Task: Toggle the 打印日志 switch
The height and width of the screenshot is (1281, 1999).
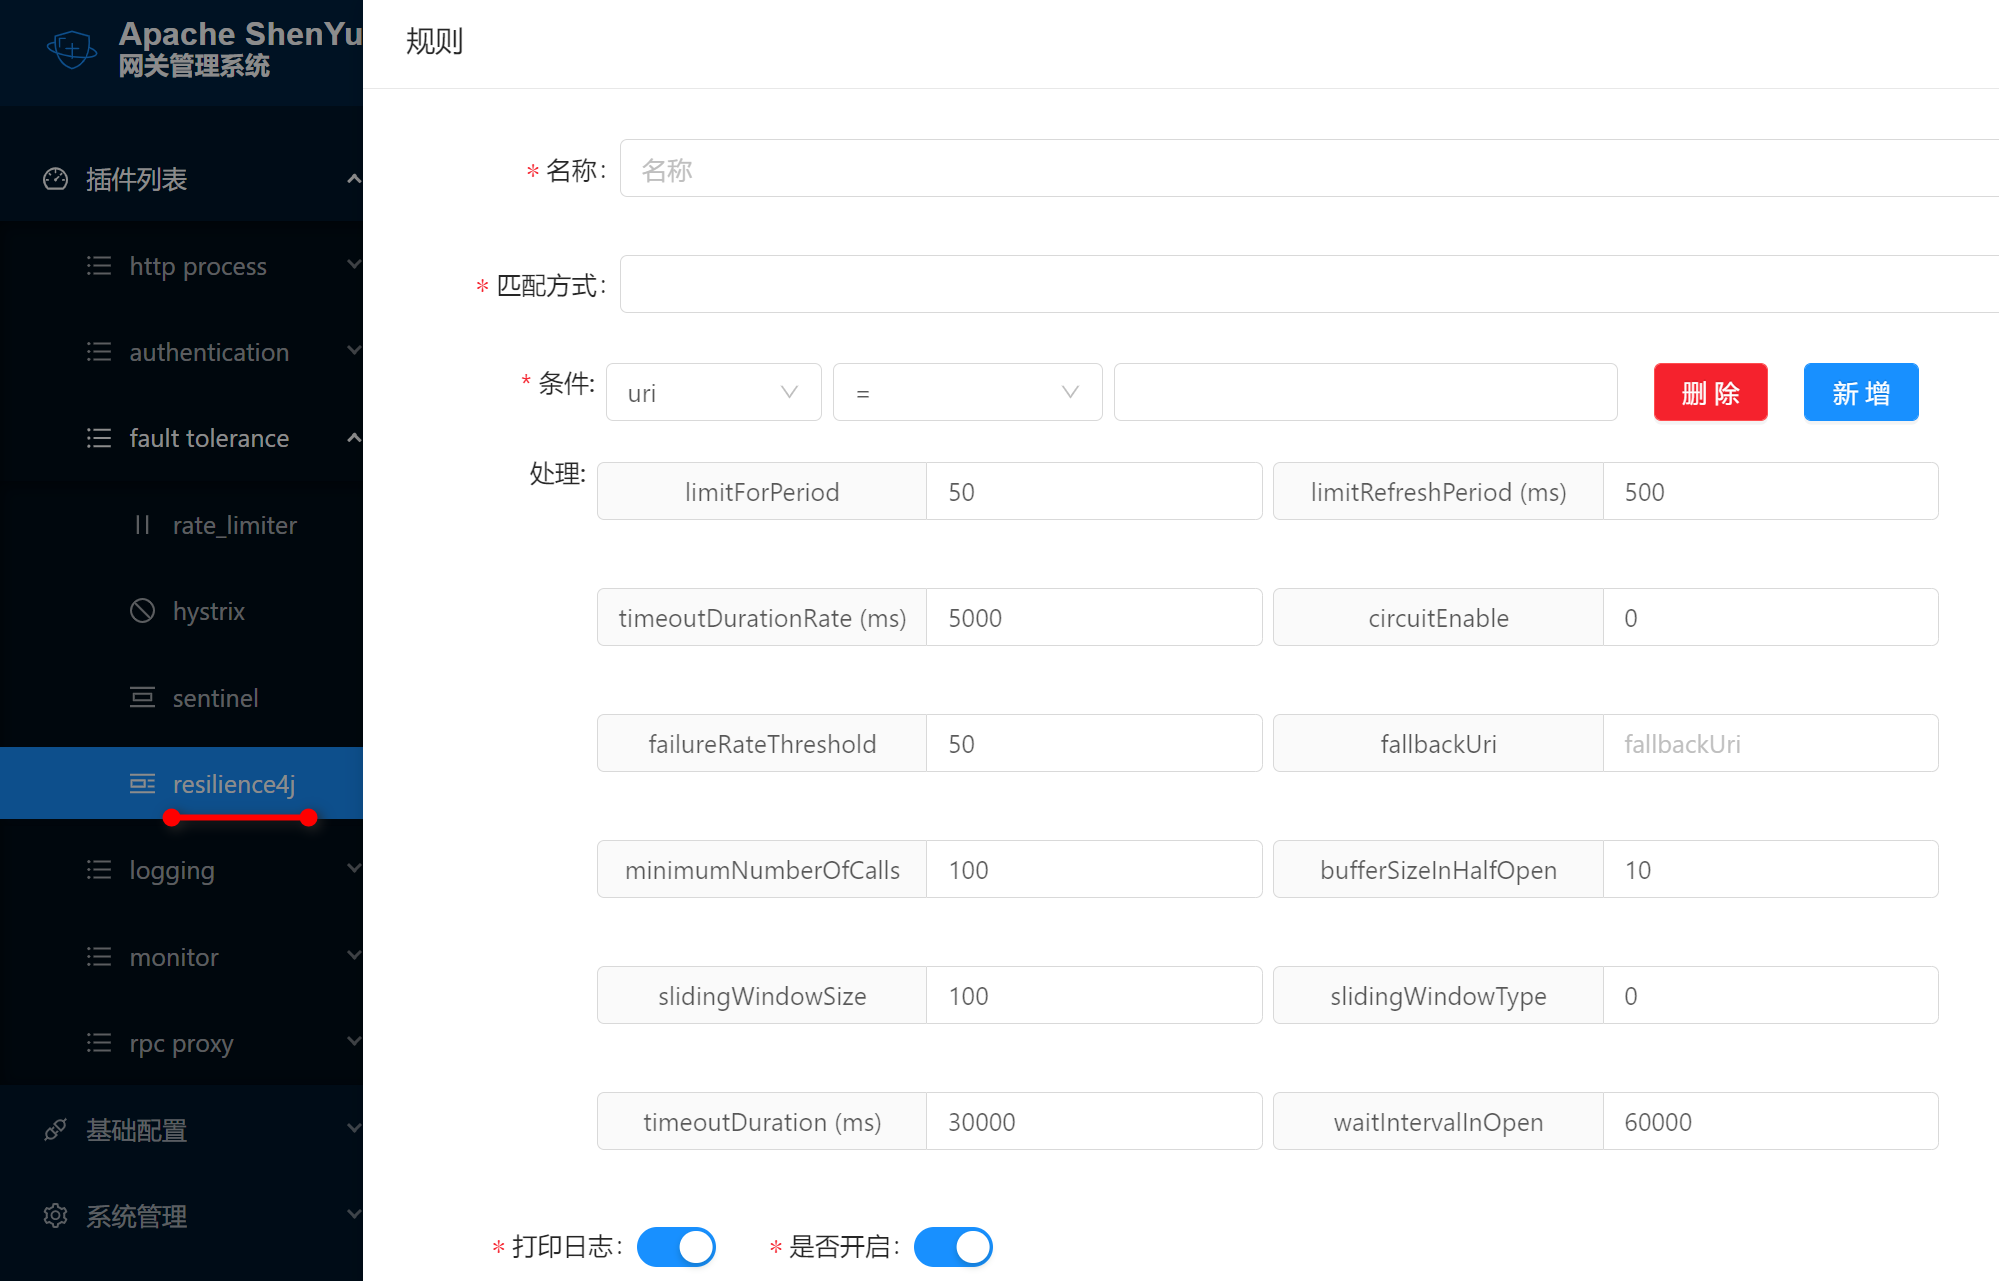Action: [x=676, y=1247]
